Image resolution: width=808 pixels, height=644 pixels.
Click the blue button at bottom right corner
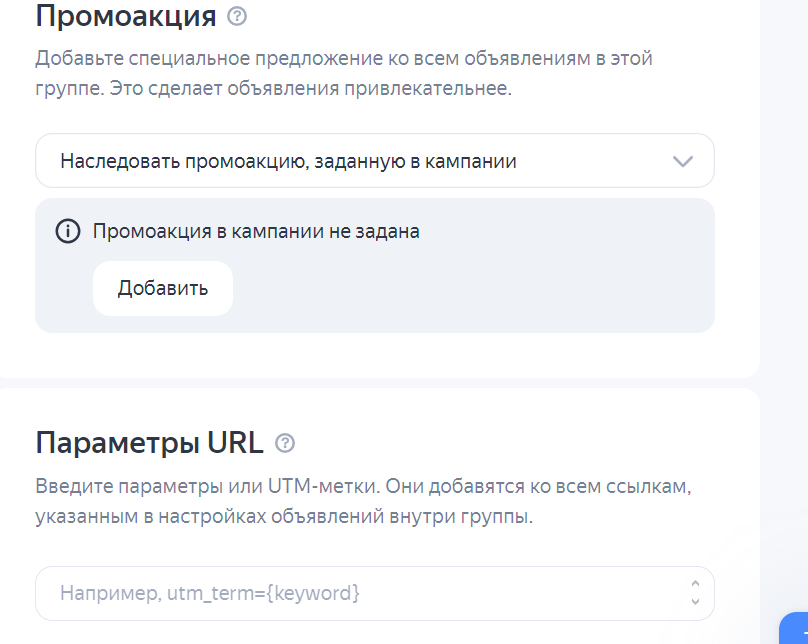(795, 630)
